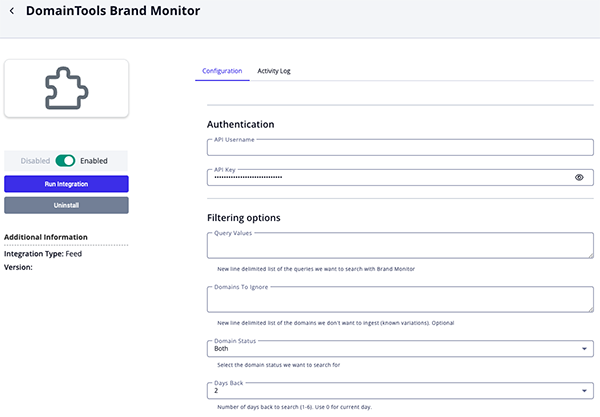
Task: Click into the API Key field
Action: coord(390,177)
